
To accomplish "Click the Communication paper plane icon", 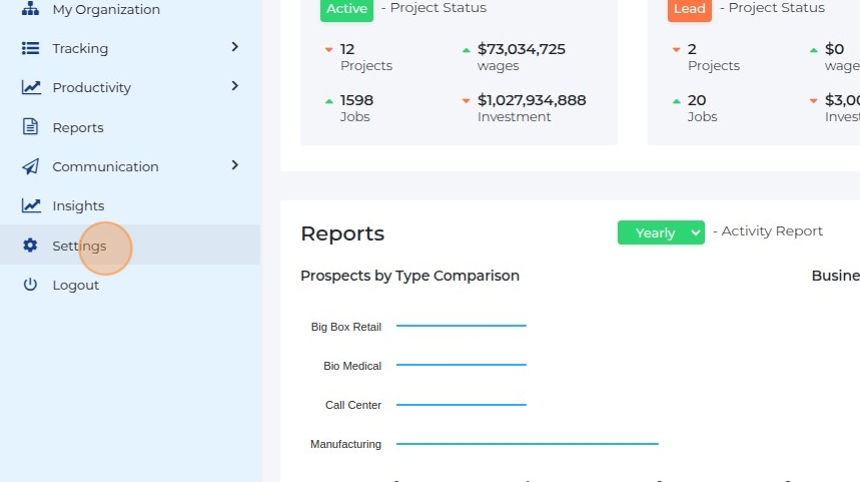I will pyautogui.click(x=30, y=166).
